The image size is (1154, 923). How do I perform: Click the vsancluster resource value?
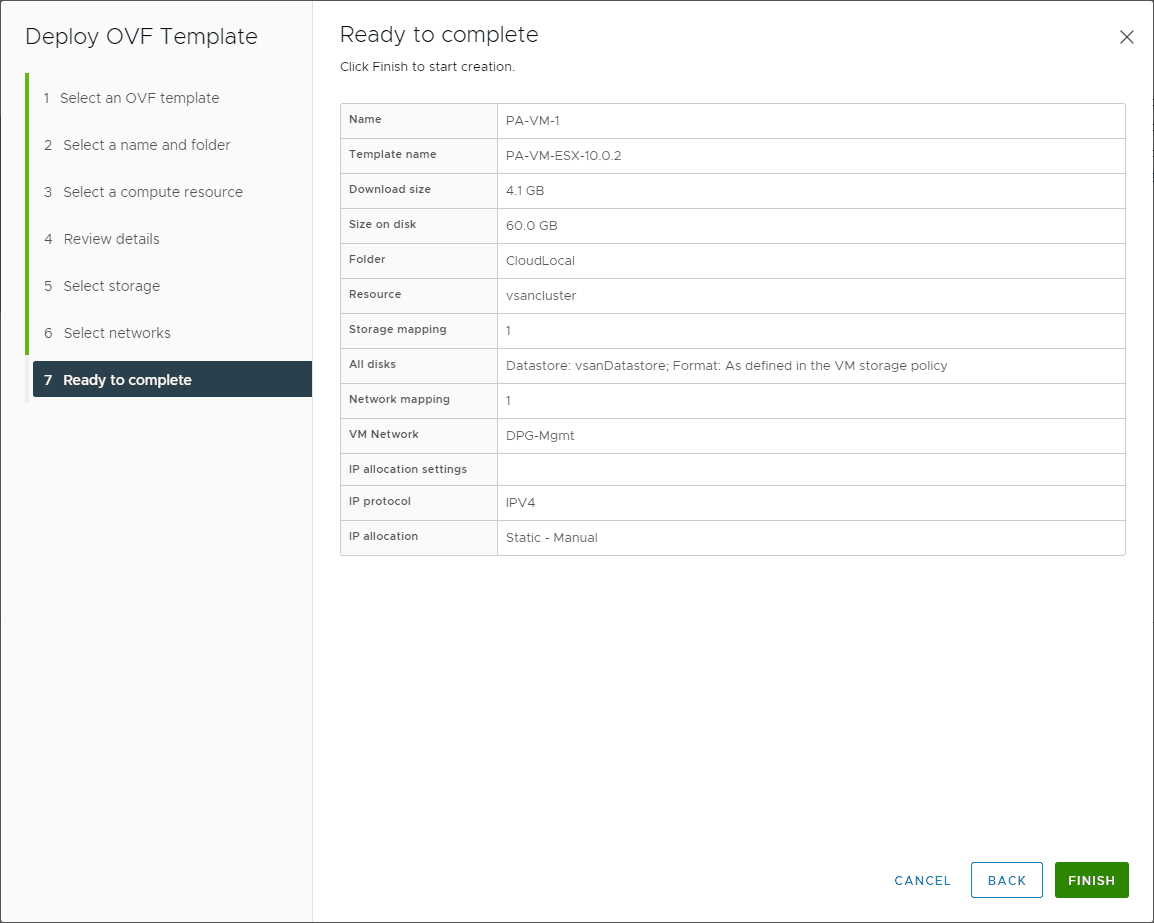[x=541, y=296]
